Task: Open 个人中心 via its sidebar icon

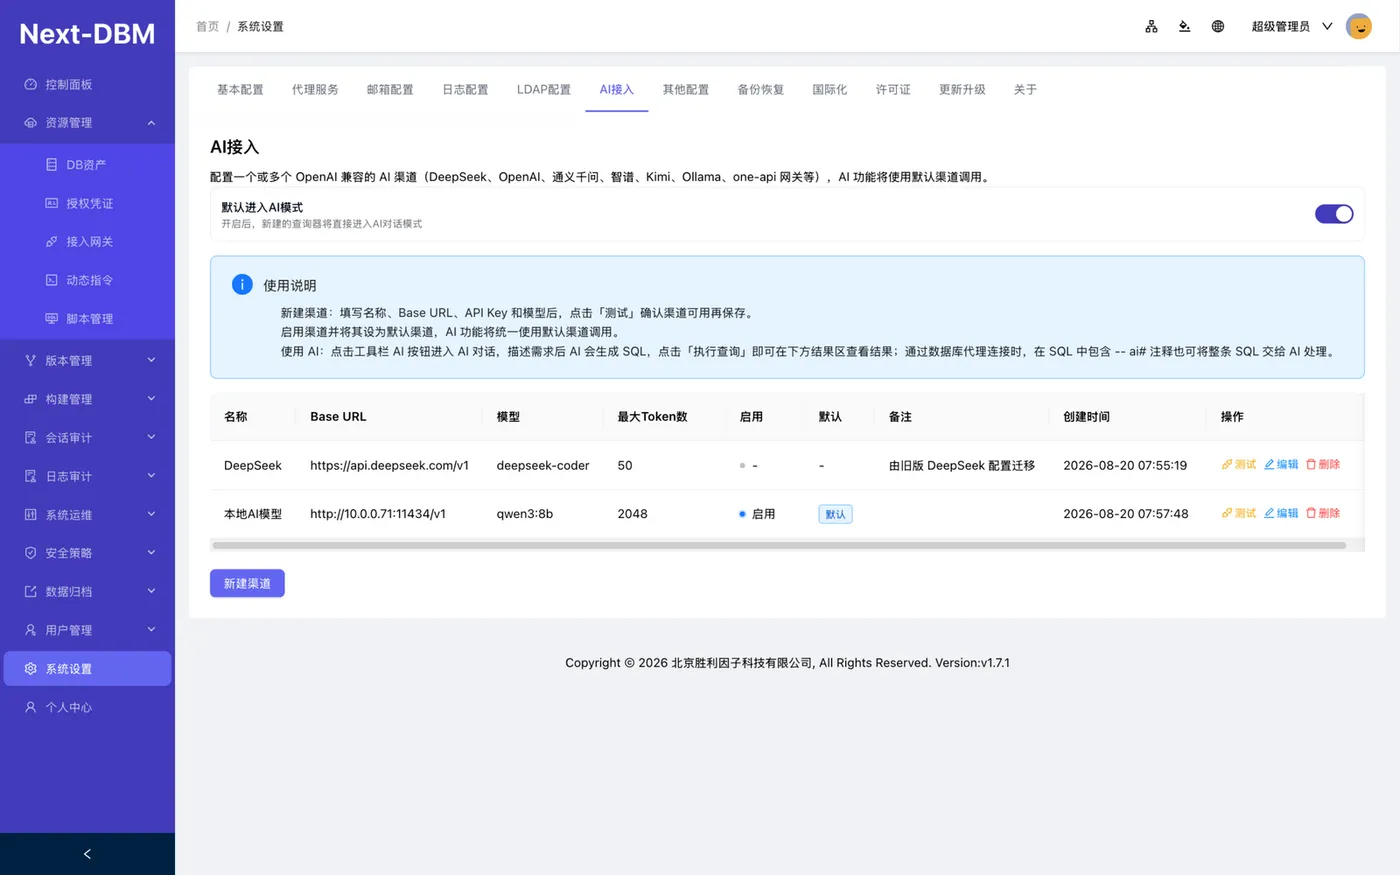Action: pyautogui.click(x=30, y=707)
